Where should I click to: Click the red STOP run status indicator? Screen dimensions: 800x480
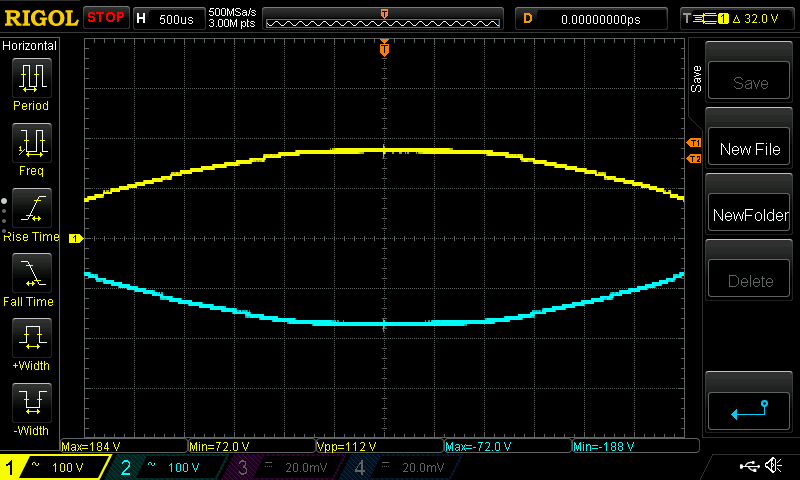[x=106, y=18]
